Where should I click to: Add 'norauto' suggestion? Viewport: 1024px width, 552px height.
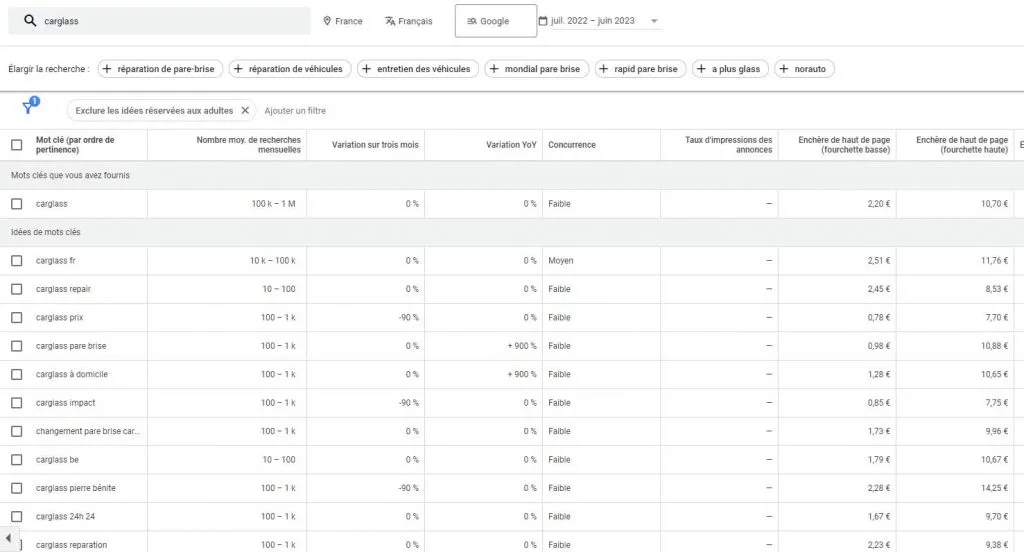tap(804, 69)
